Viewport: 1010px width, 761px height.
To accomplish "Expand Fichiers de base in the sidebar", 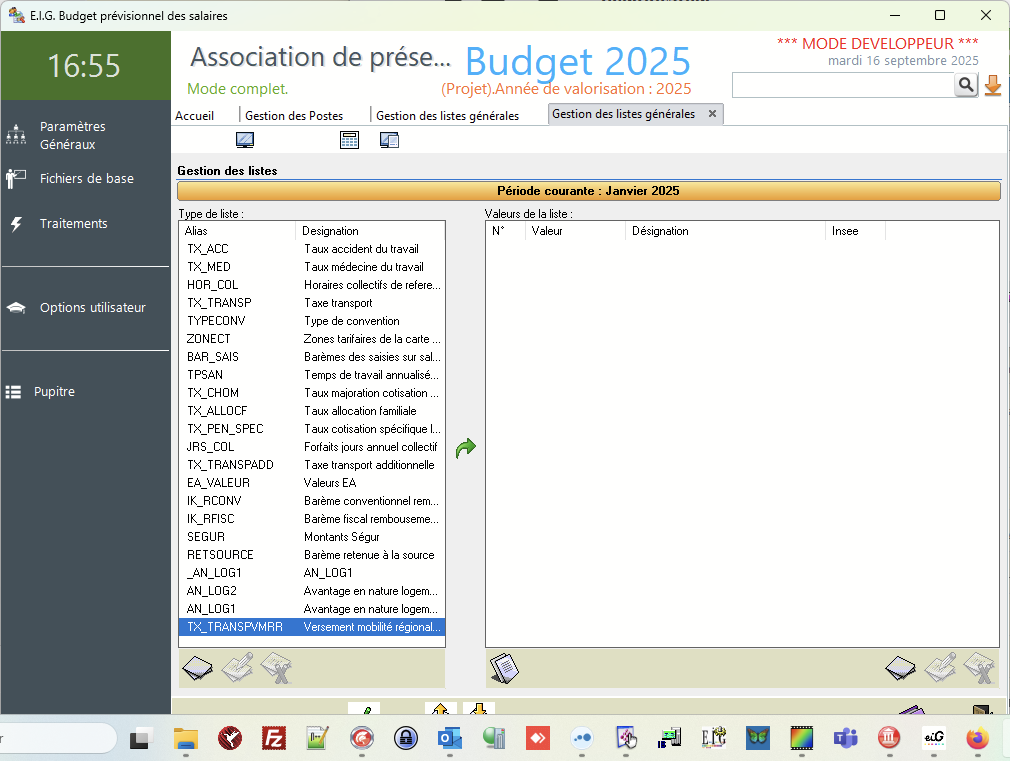I will [86, 179].
